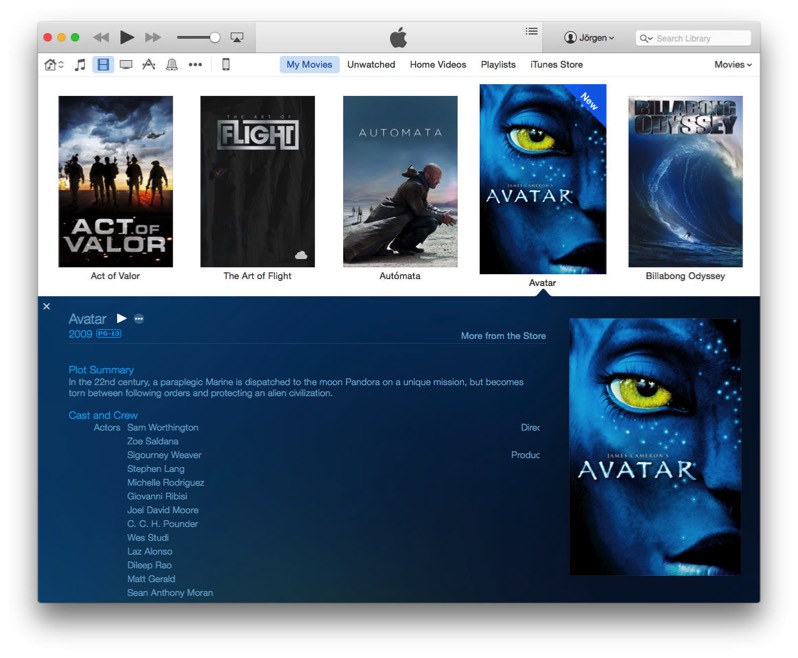798x658 pixels.
Task: Open the Movies view options dropdown
Action: 733,65
